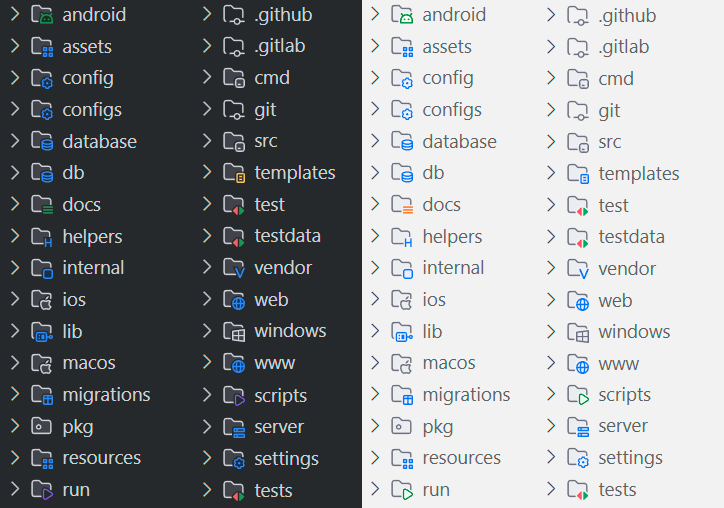Click the config folder icon in light theme
The image size is (724, 508).
(x=402, y=78)
